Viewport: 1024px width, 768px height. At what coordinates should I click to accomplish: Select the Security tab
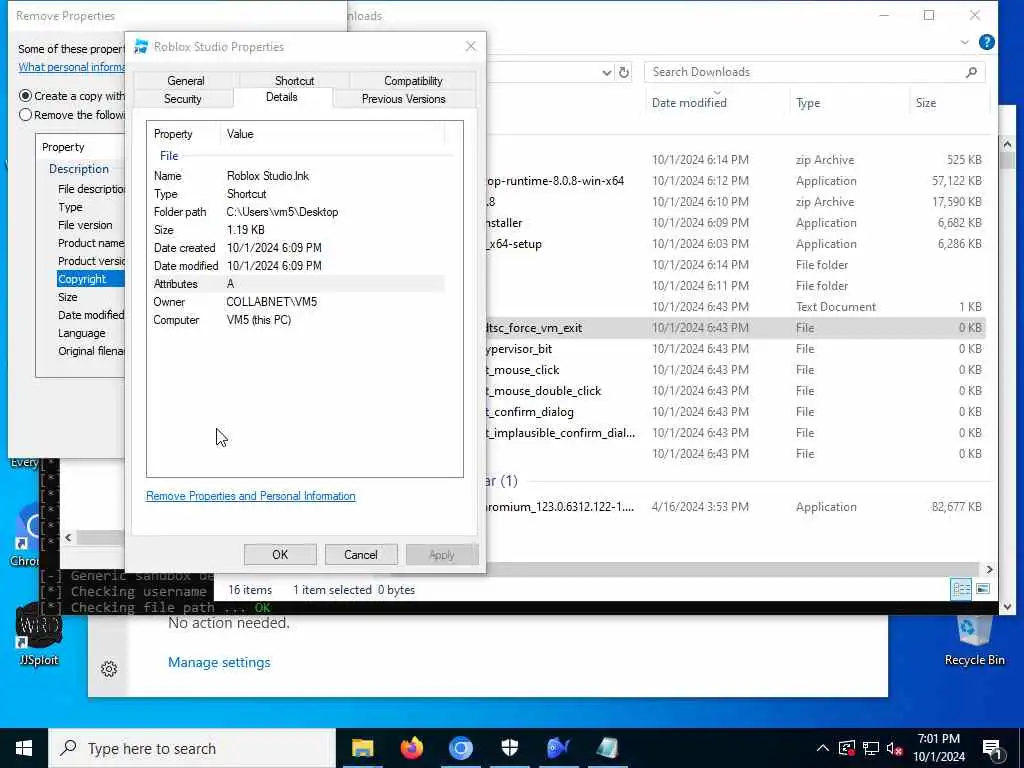[x=182, y=99]
